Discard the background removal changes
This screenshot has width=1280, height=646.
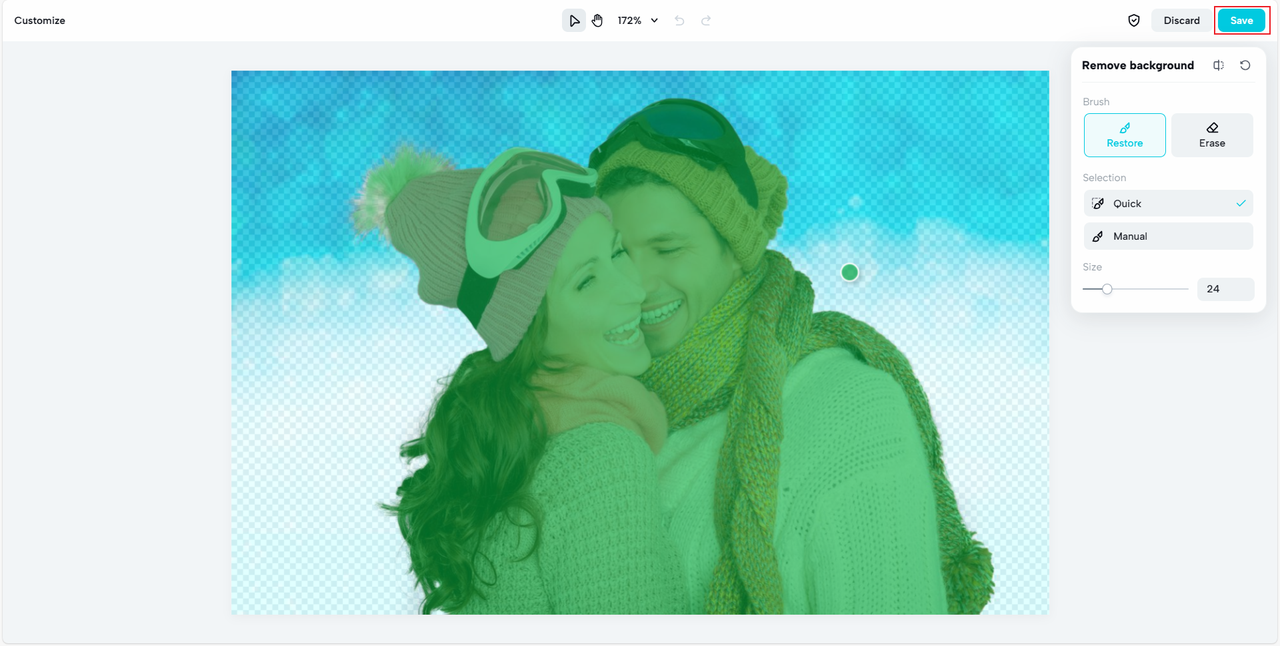pyautogui.click(x=1181, y=20)
